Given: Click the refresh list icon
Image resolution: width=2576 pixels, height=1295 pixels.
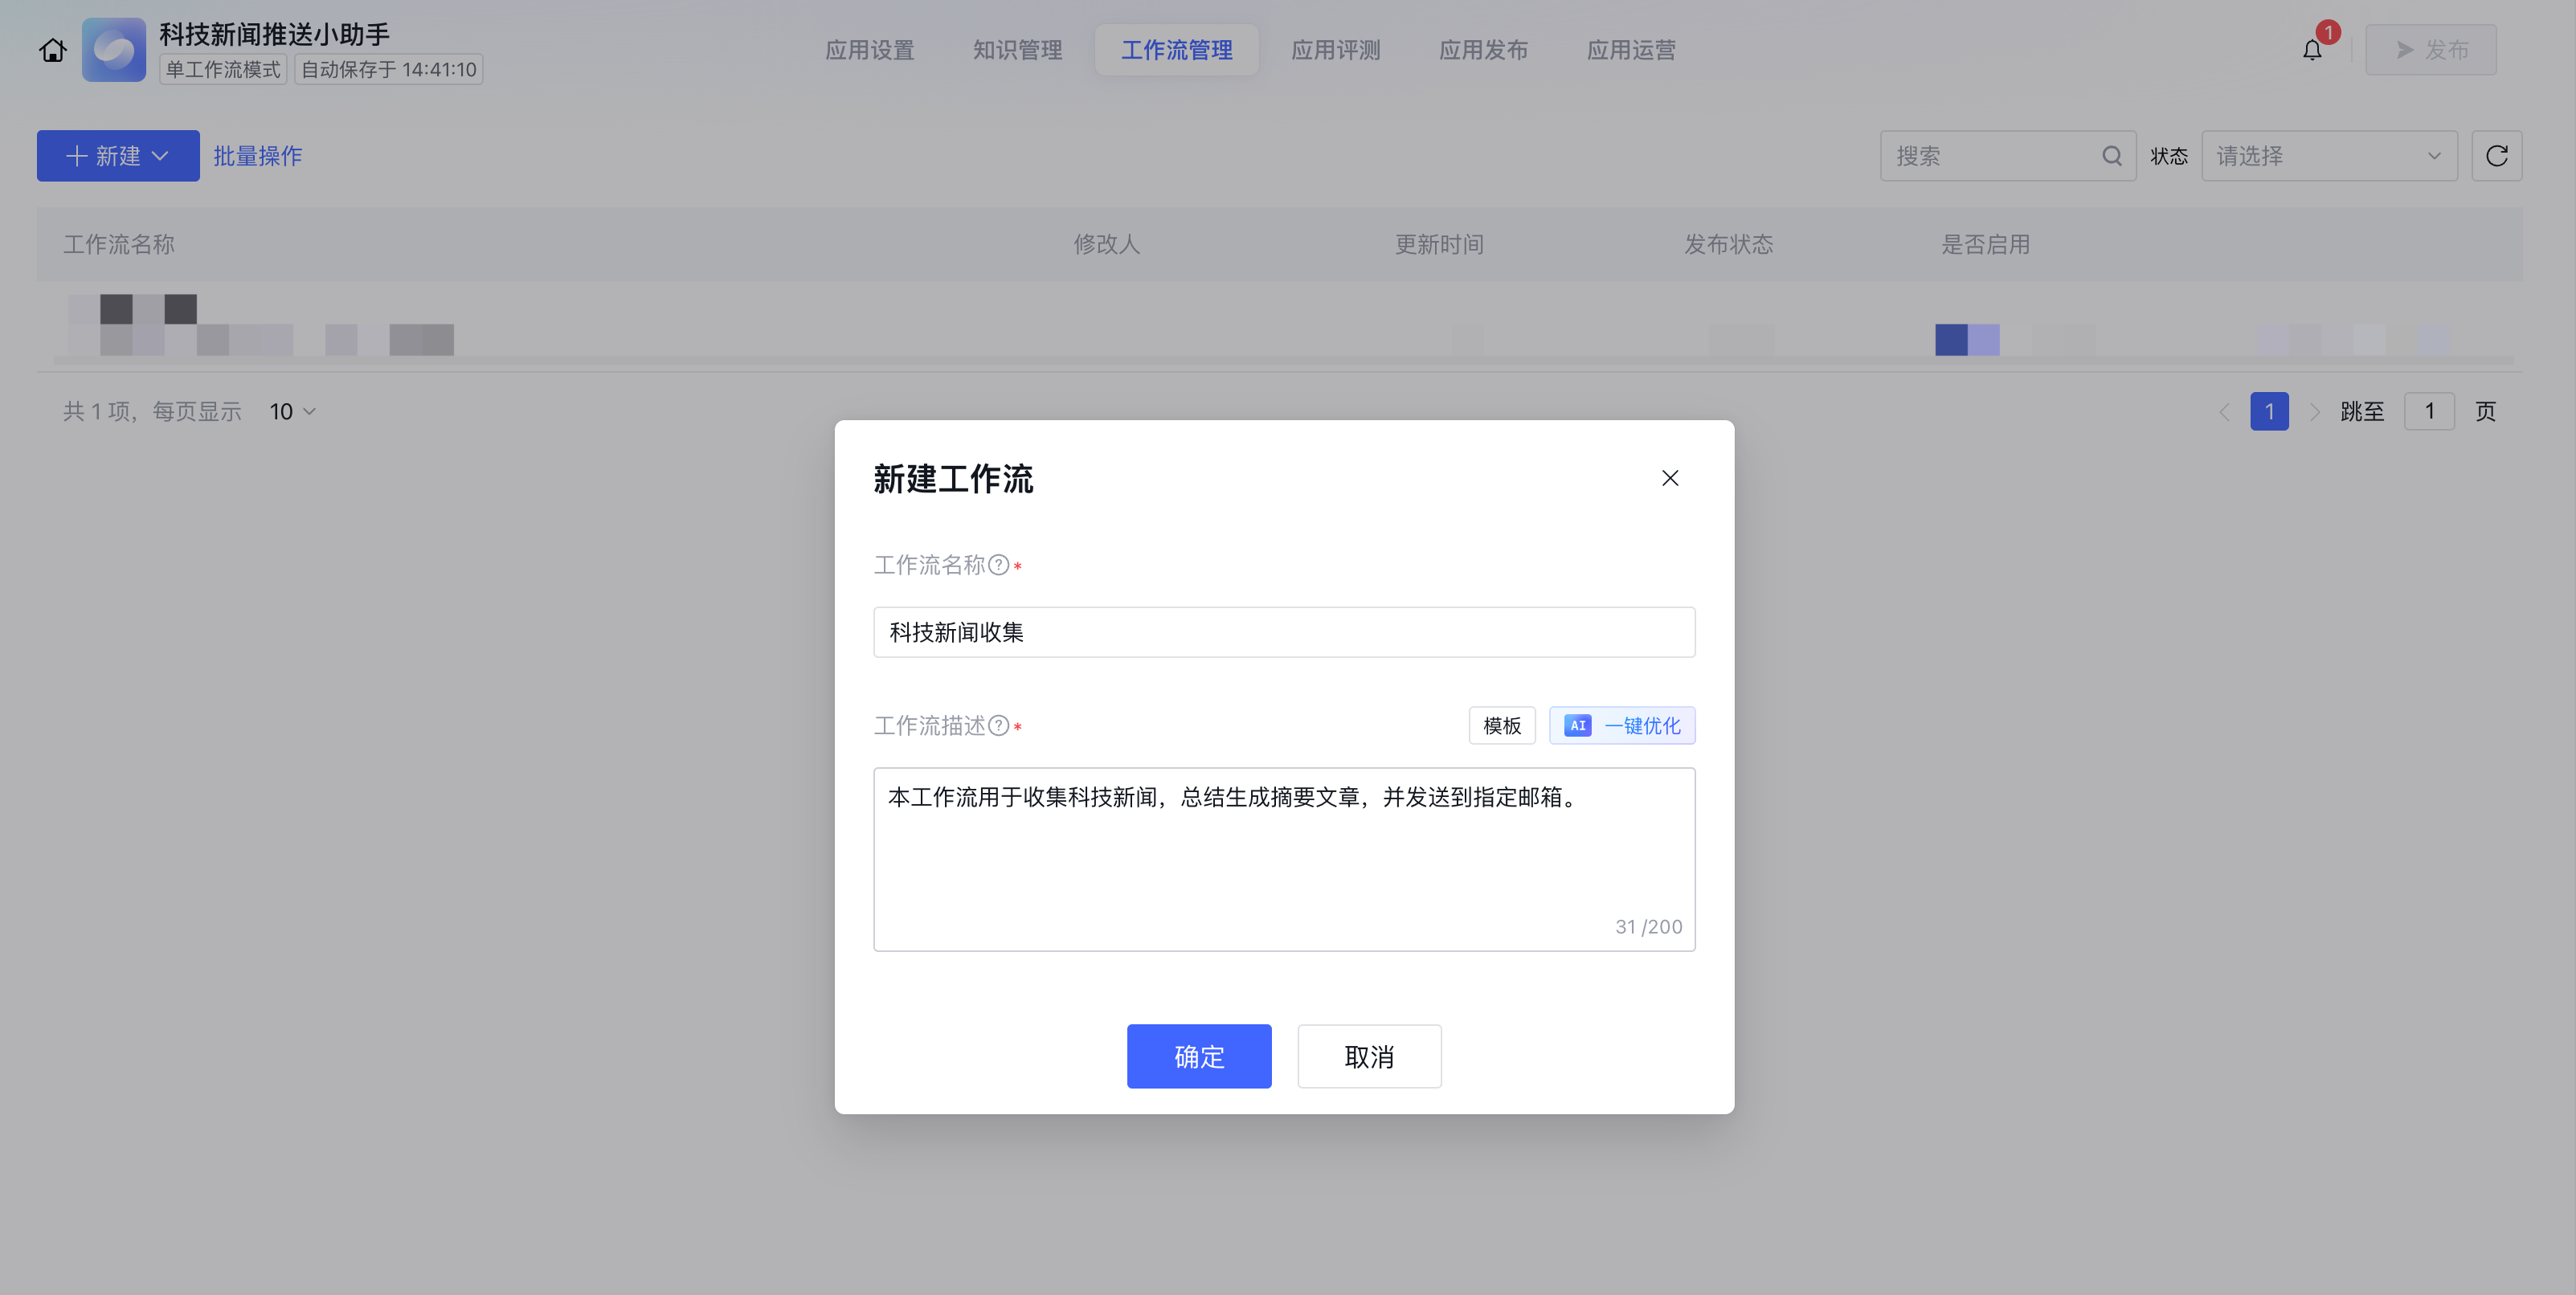Looking at the screenshot, I should 2496,156.
